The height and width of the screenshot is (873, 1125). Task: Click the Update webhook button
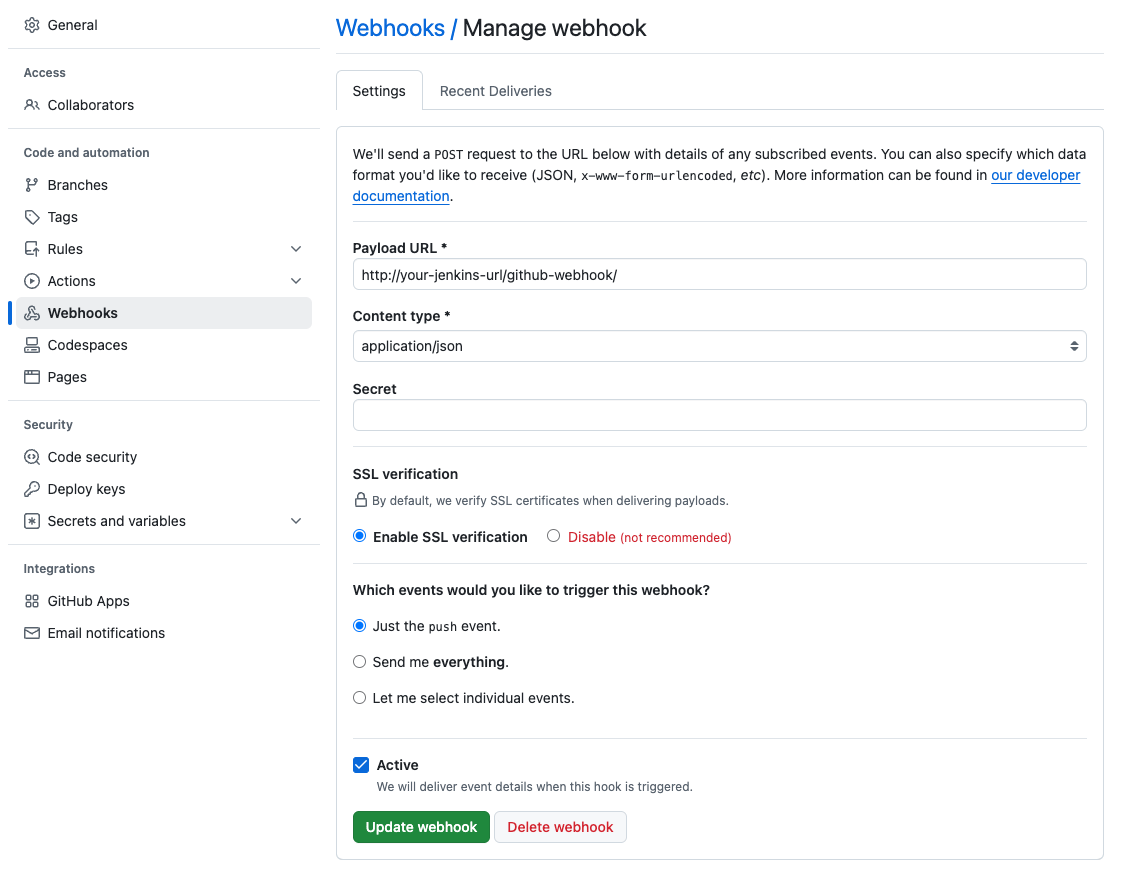click(421, 827)
